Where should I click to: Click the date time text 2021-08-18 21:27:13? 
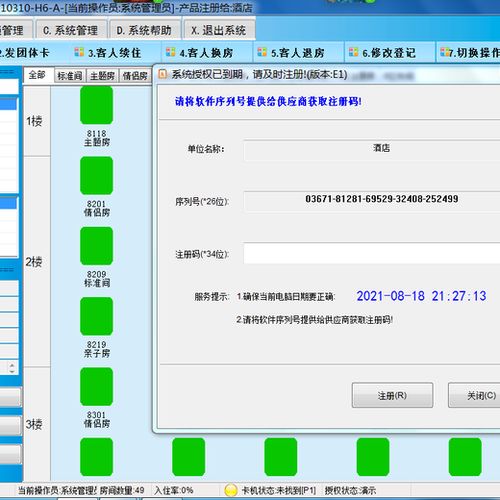point(421,296)
